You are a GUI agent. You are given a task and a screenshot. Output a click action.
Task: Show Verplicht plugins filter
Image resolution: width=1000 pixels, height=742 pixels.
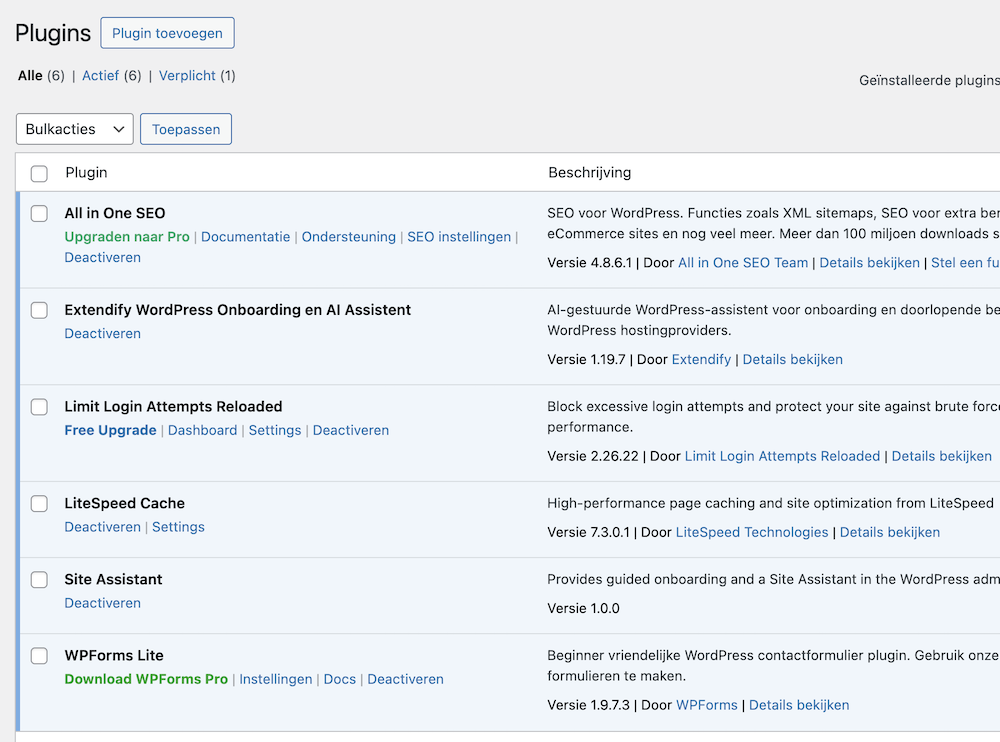(x=187, y=76)
